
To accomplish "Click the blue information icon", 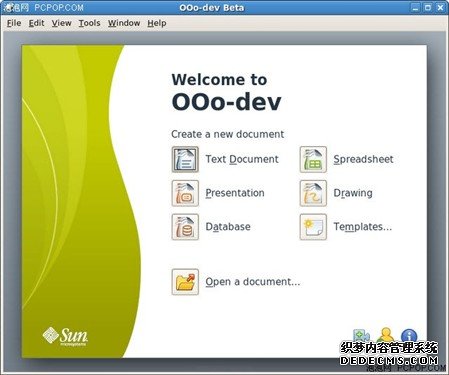I will (x=409, y=336).
